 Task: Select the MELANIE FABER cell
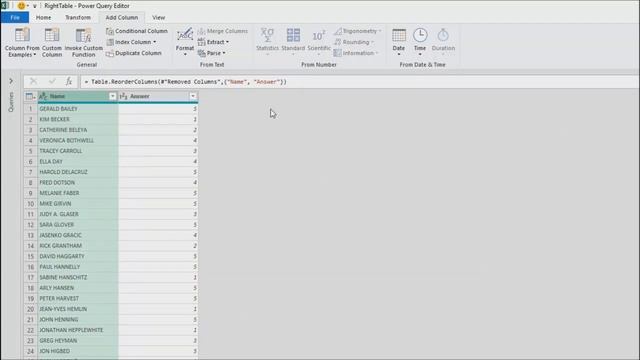[78, 193]
